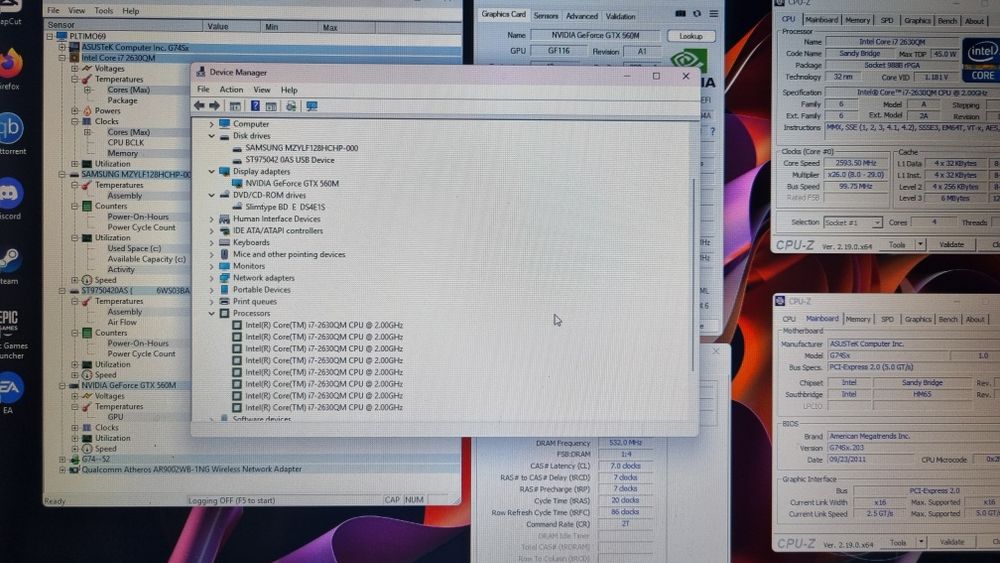
Task: Select the CPU BCLK row in HWMonitor
Action: click(x=126, y=143)
